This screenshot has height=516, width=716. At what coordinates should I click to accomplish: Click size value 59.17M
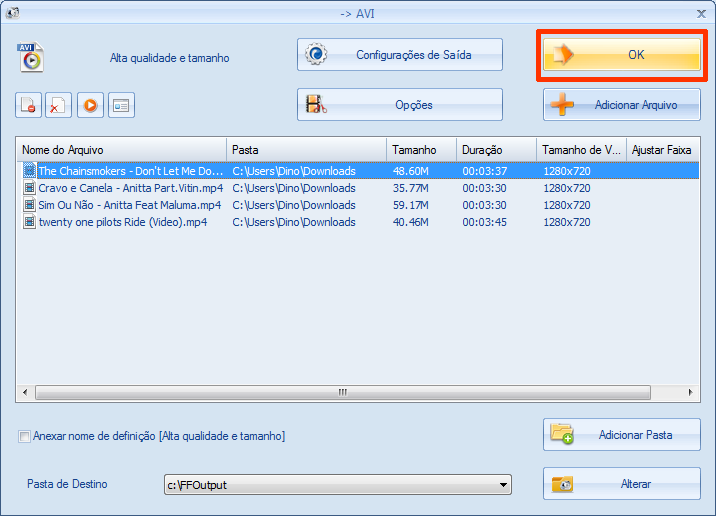tap(411, 205)
